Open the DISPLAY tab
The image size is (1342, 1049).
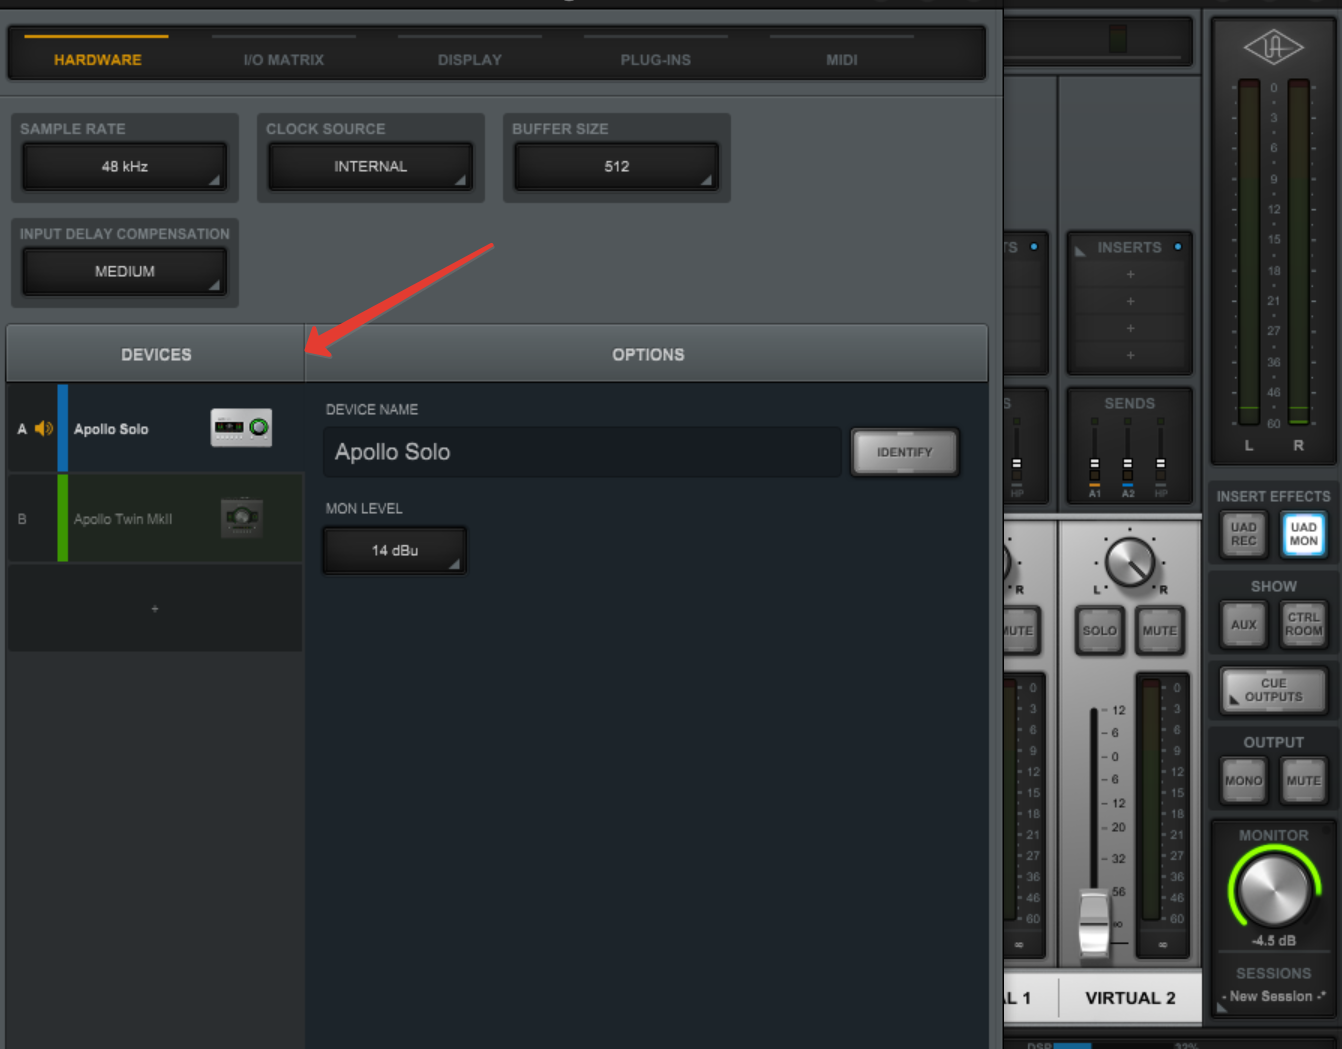pos(470,59)
